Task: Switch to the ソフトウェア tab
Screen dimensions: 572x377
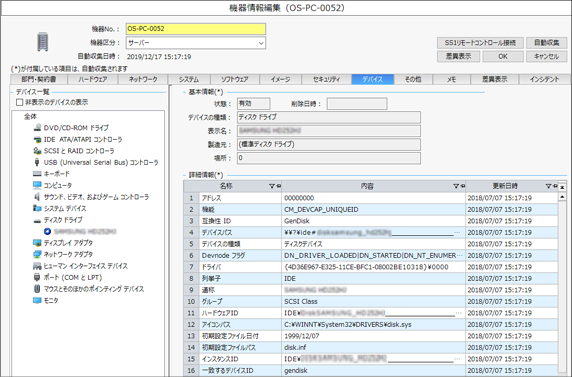Action: tap(235, 79)
